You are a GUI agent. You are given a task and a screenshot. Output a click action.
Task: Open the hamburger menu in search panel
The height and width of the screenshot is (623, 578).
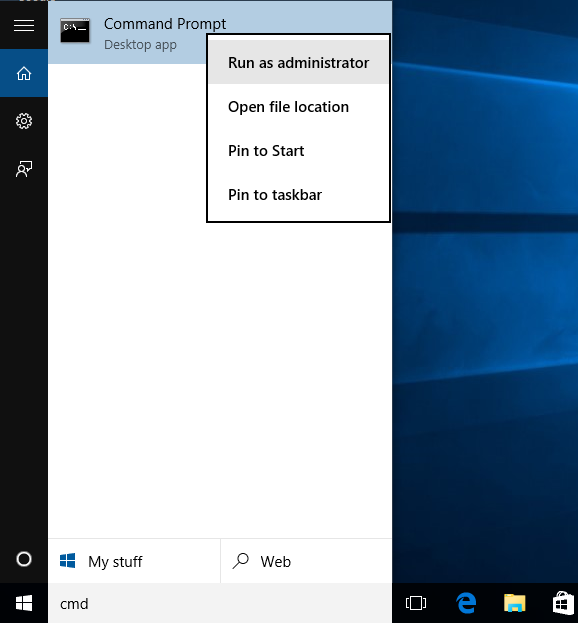[24, 25]
